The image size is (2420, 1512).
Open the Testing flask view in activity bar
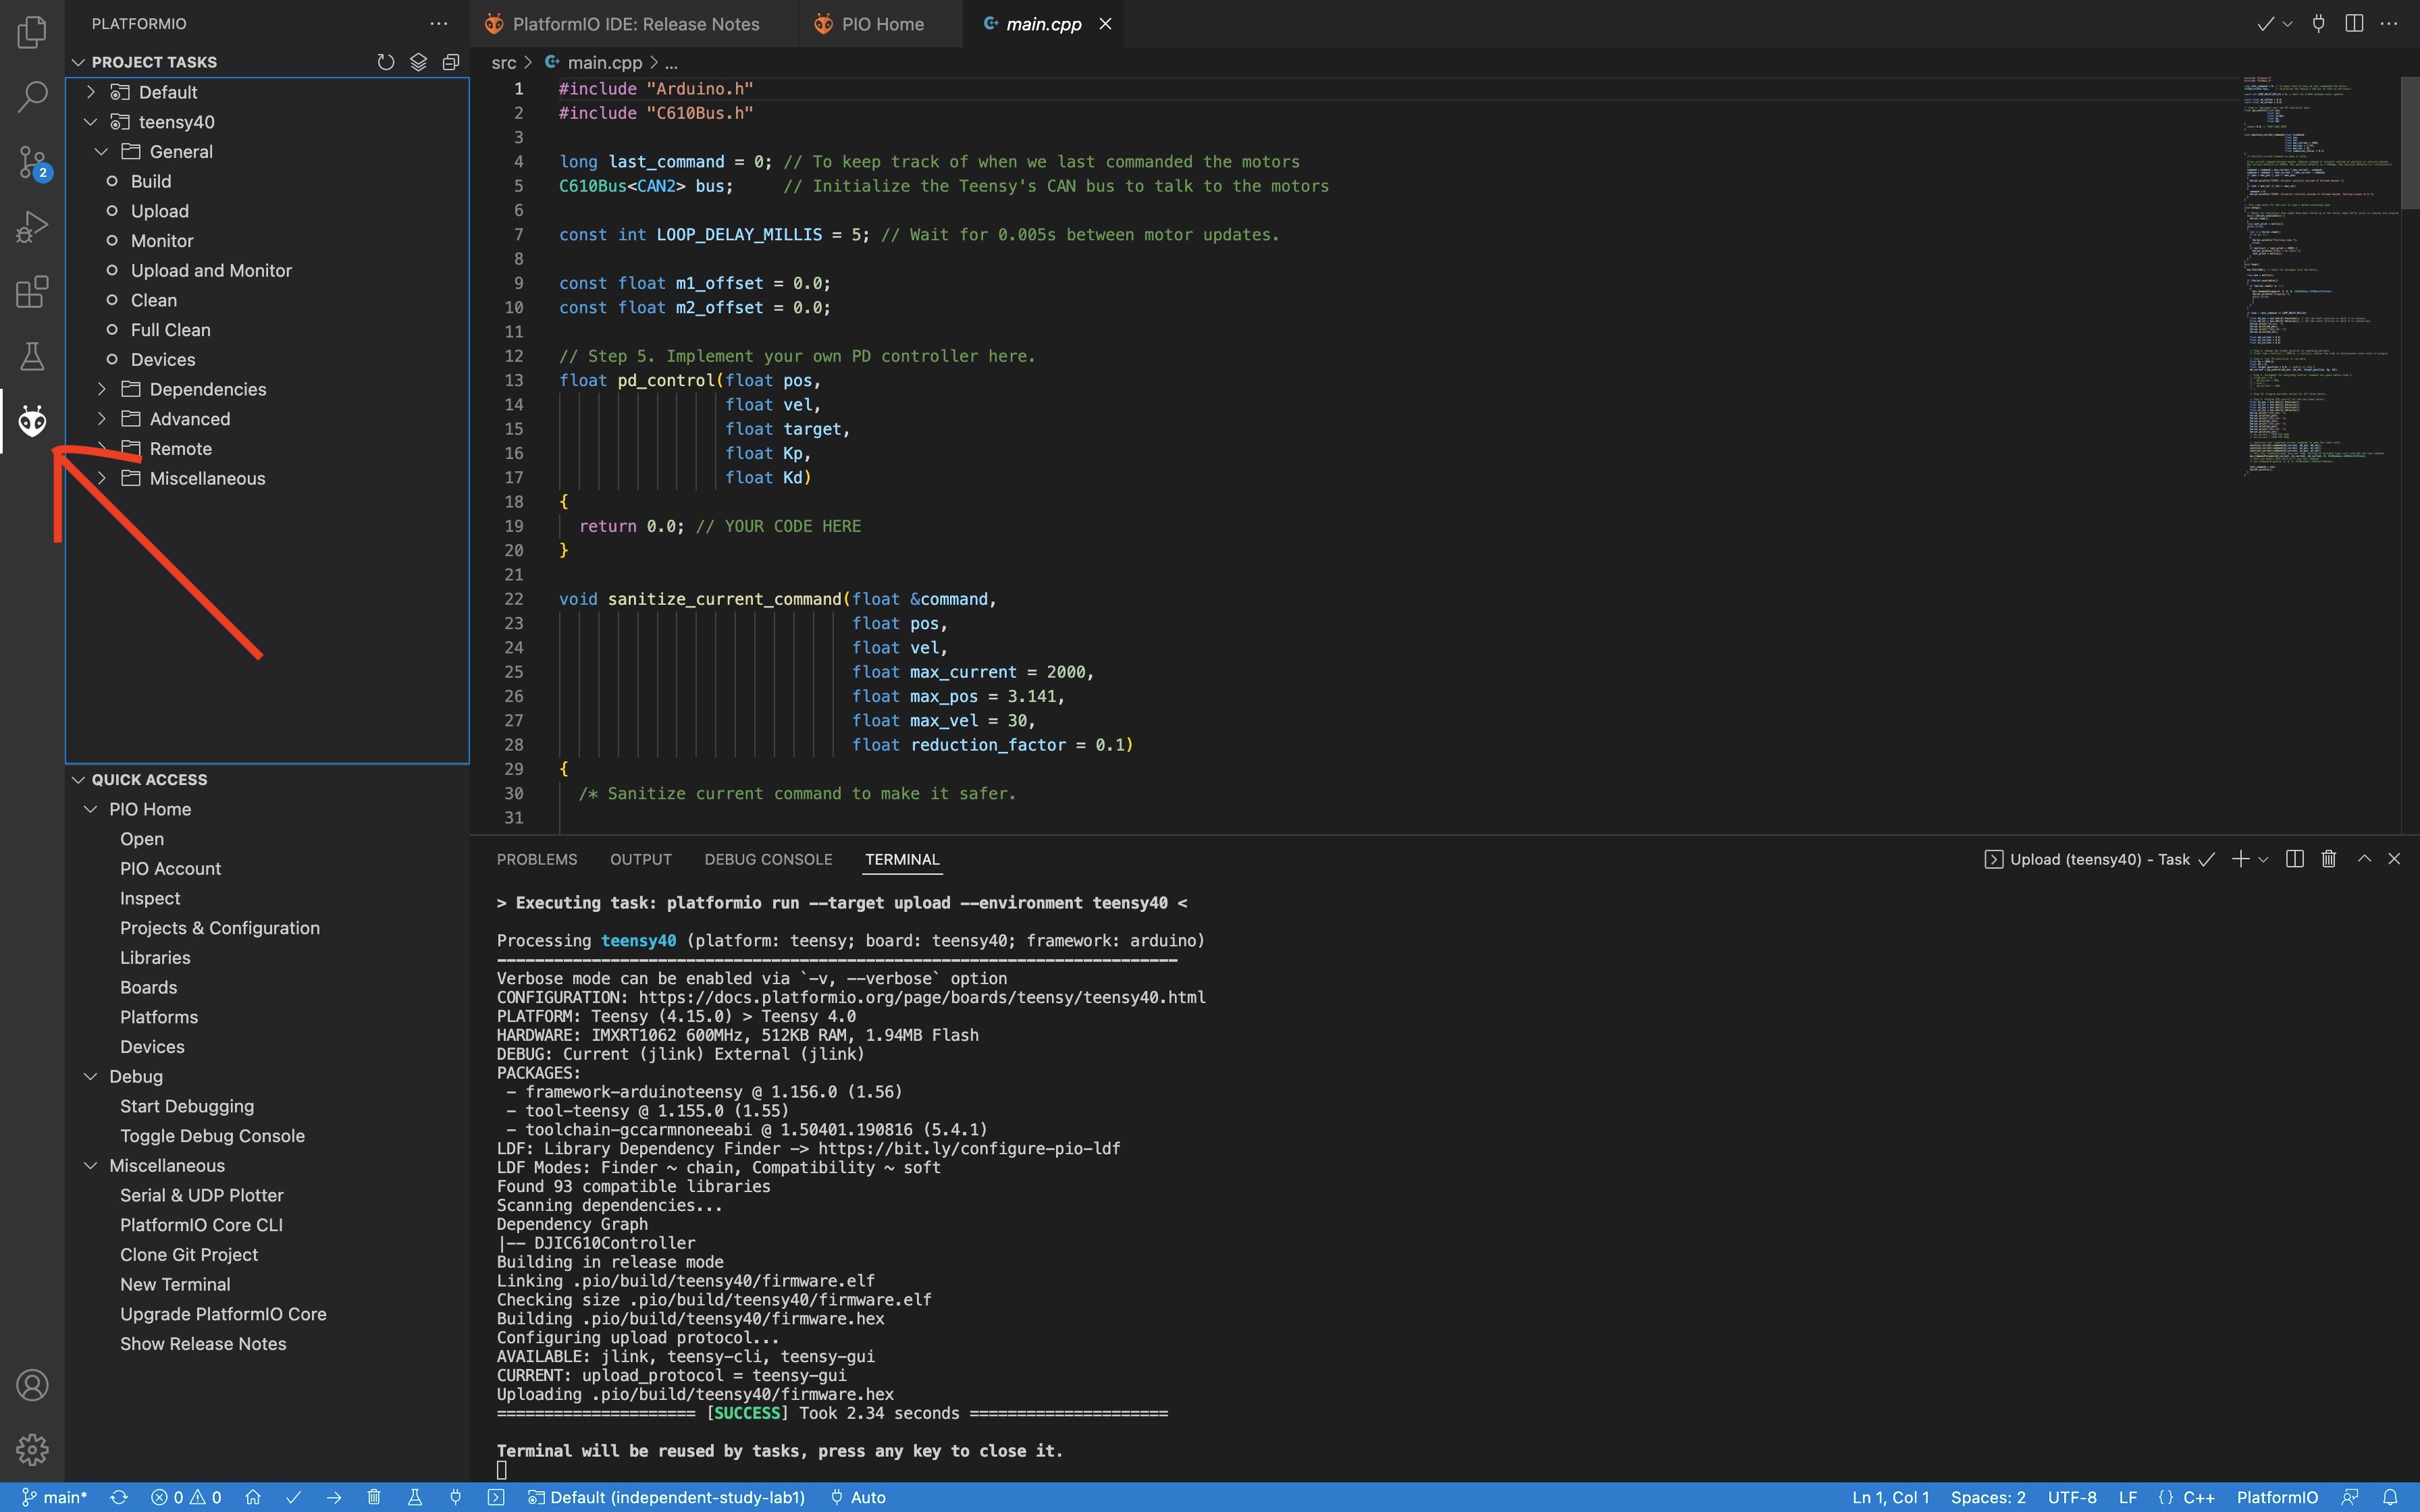click(x=32, y=357)
